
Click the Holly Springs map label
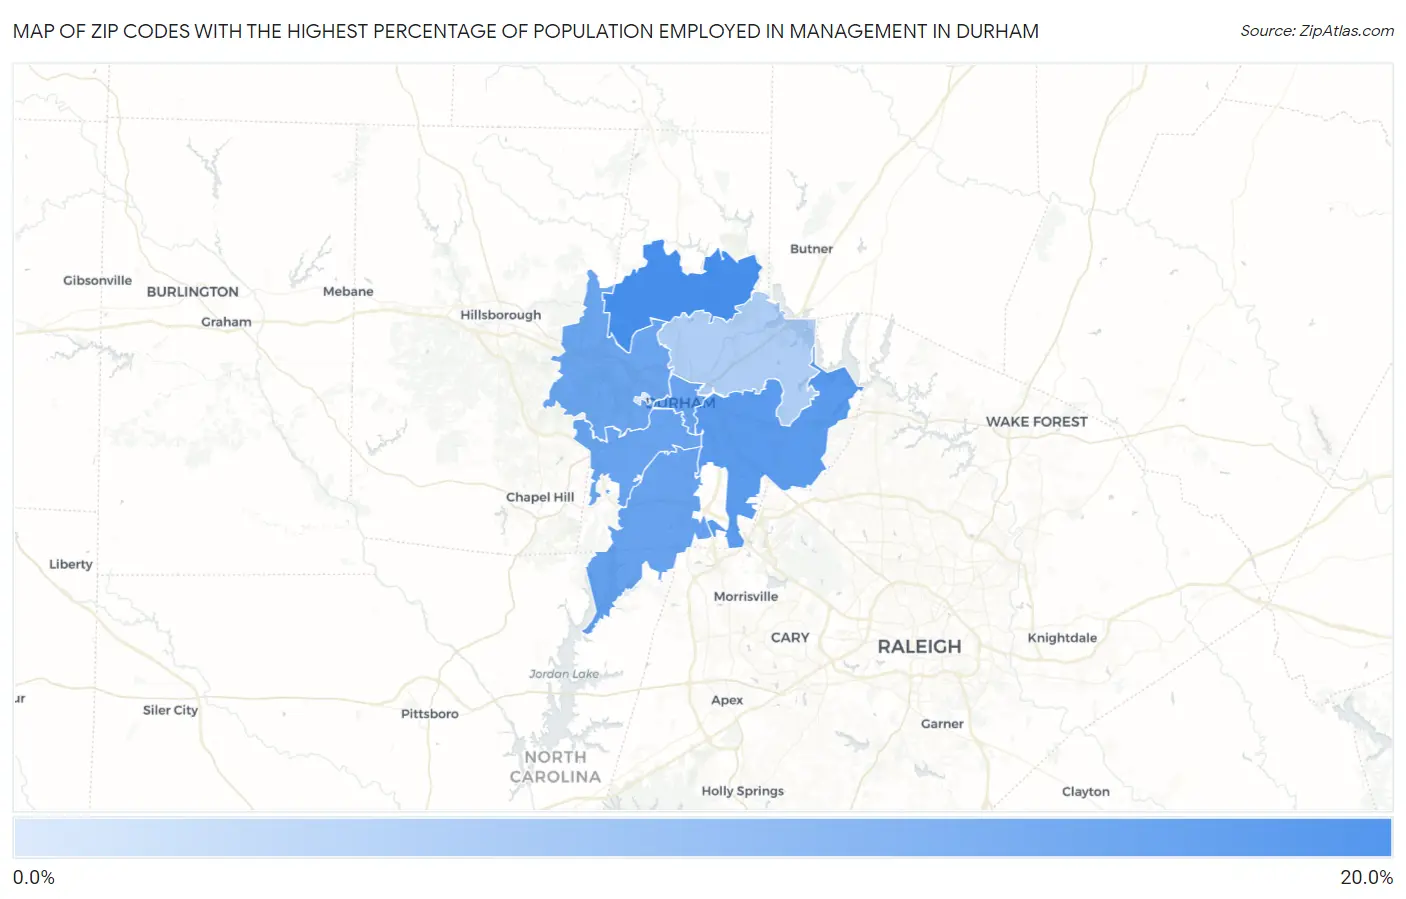(742, 791)
